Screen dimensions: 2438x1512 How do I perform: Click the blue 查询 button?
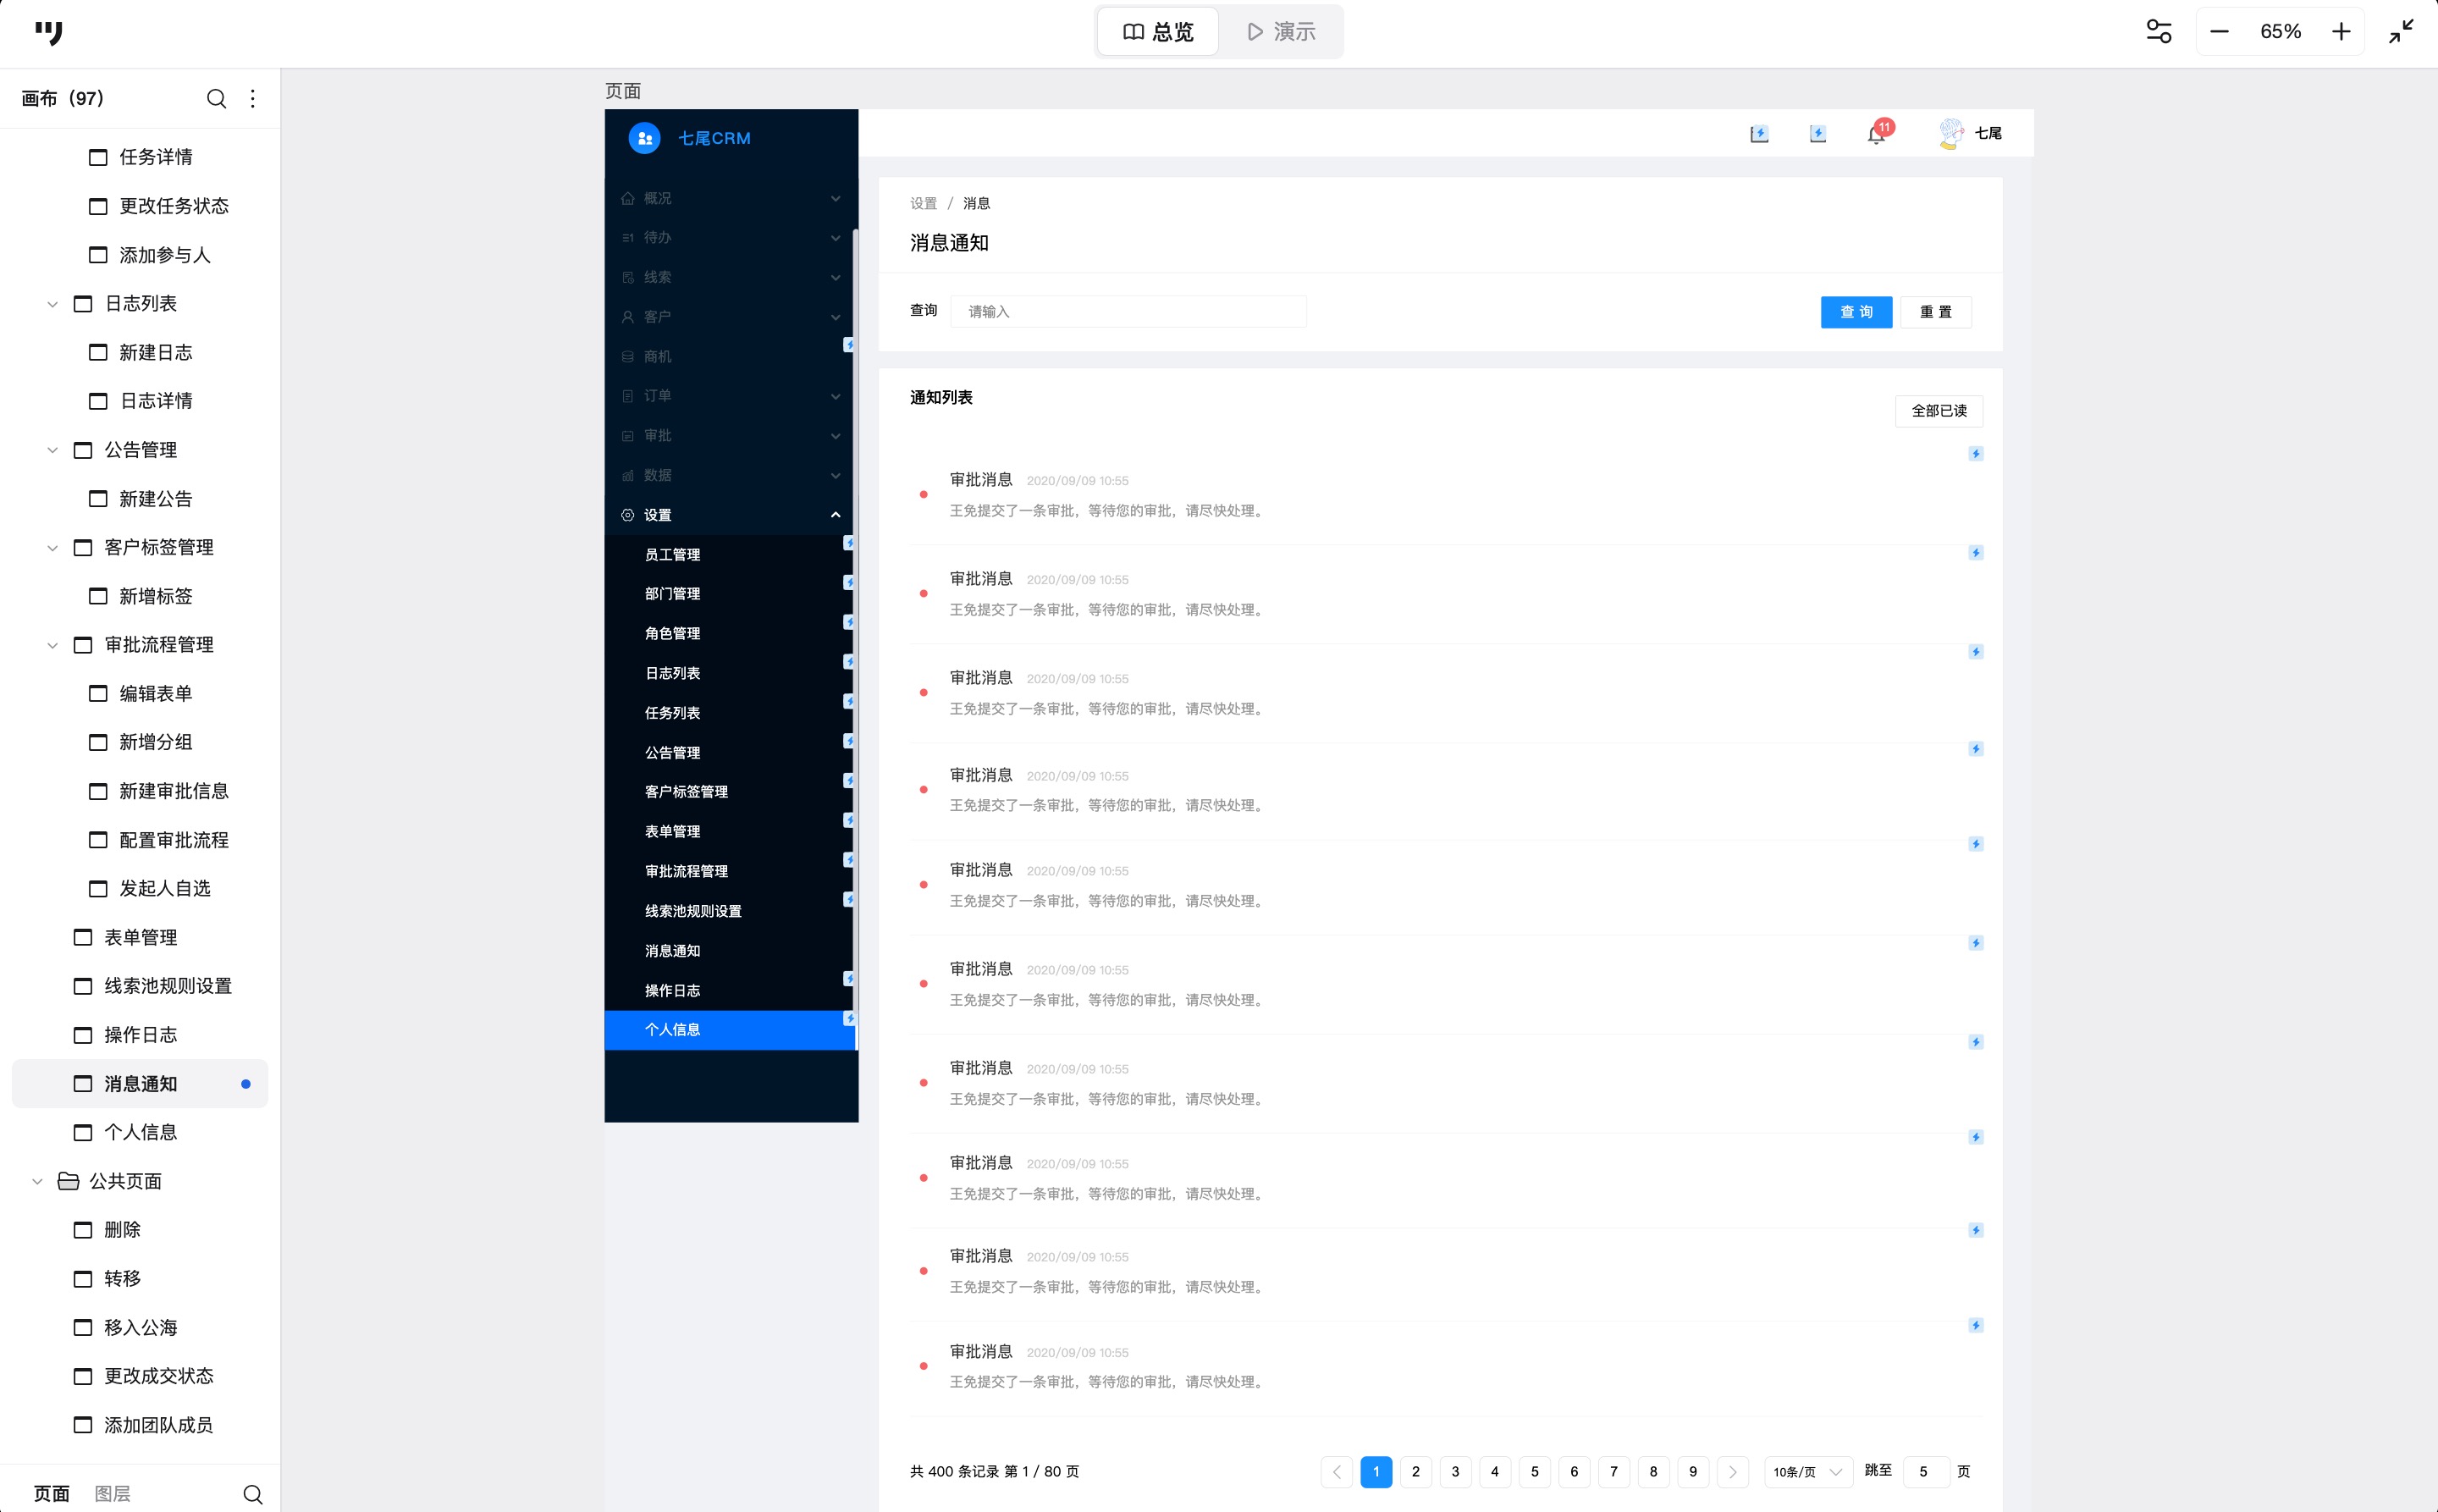[1856, 312]
